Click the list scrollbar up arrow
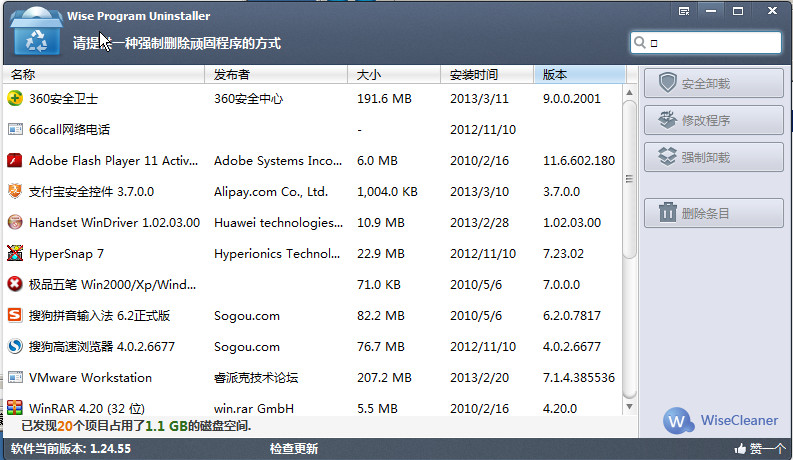Screen dimensions: 793x460 click(x=629, y=93)
